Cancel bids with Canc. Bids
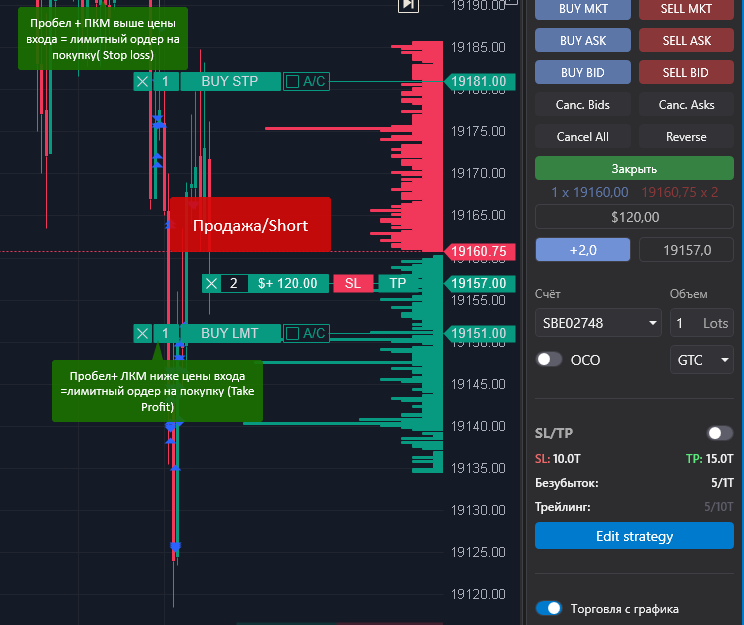Image resolution: width=744 pixels, height=625 pixels. point(583,104)
